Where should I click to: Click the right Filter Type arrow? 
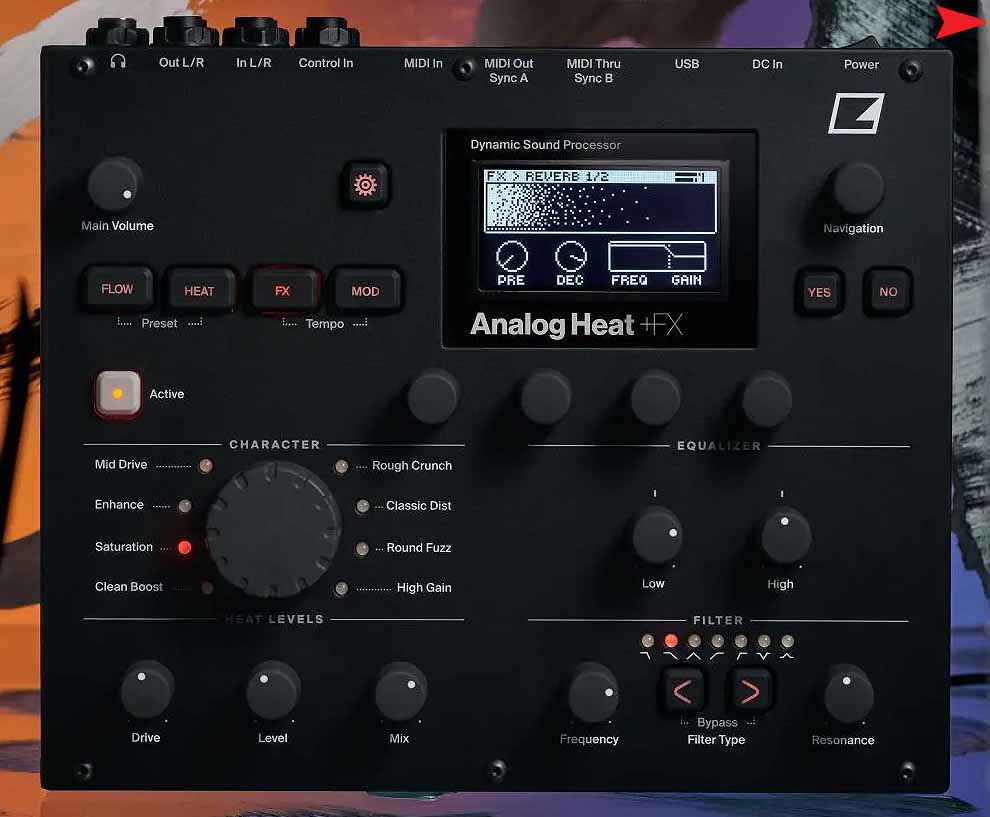click(x=749, y=691)
